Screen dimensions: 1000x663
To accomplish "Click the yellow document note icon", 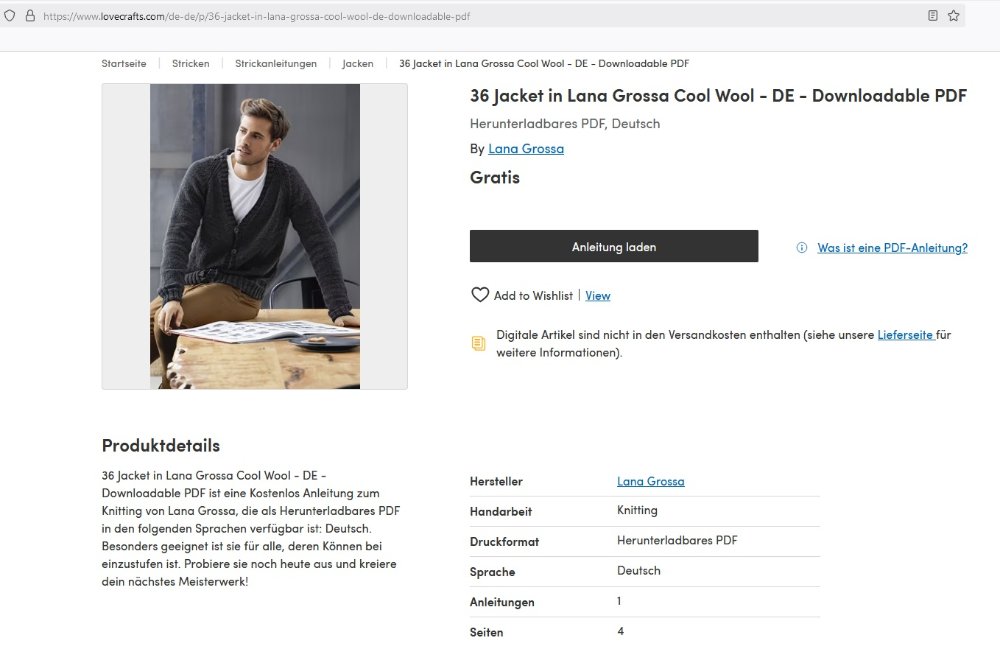I will point(478,344).
